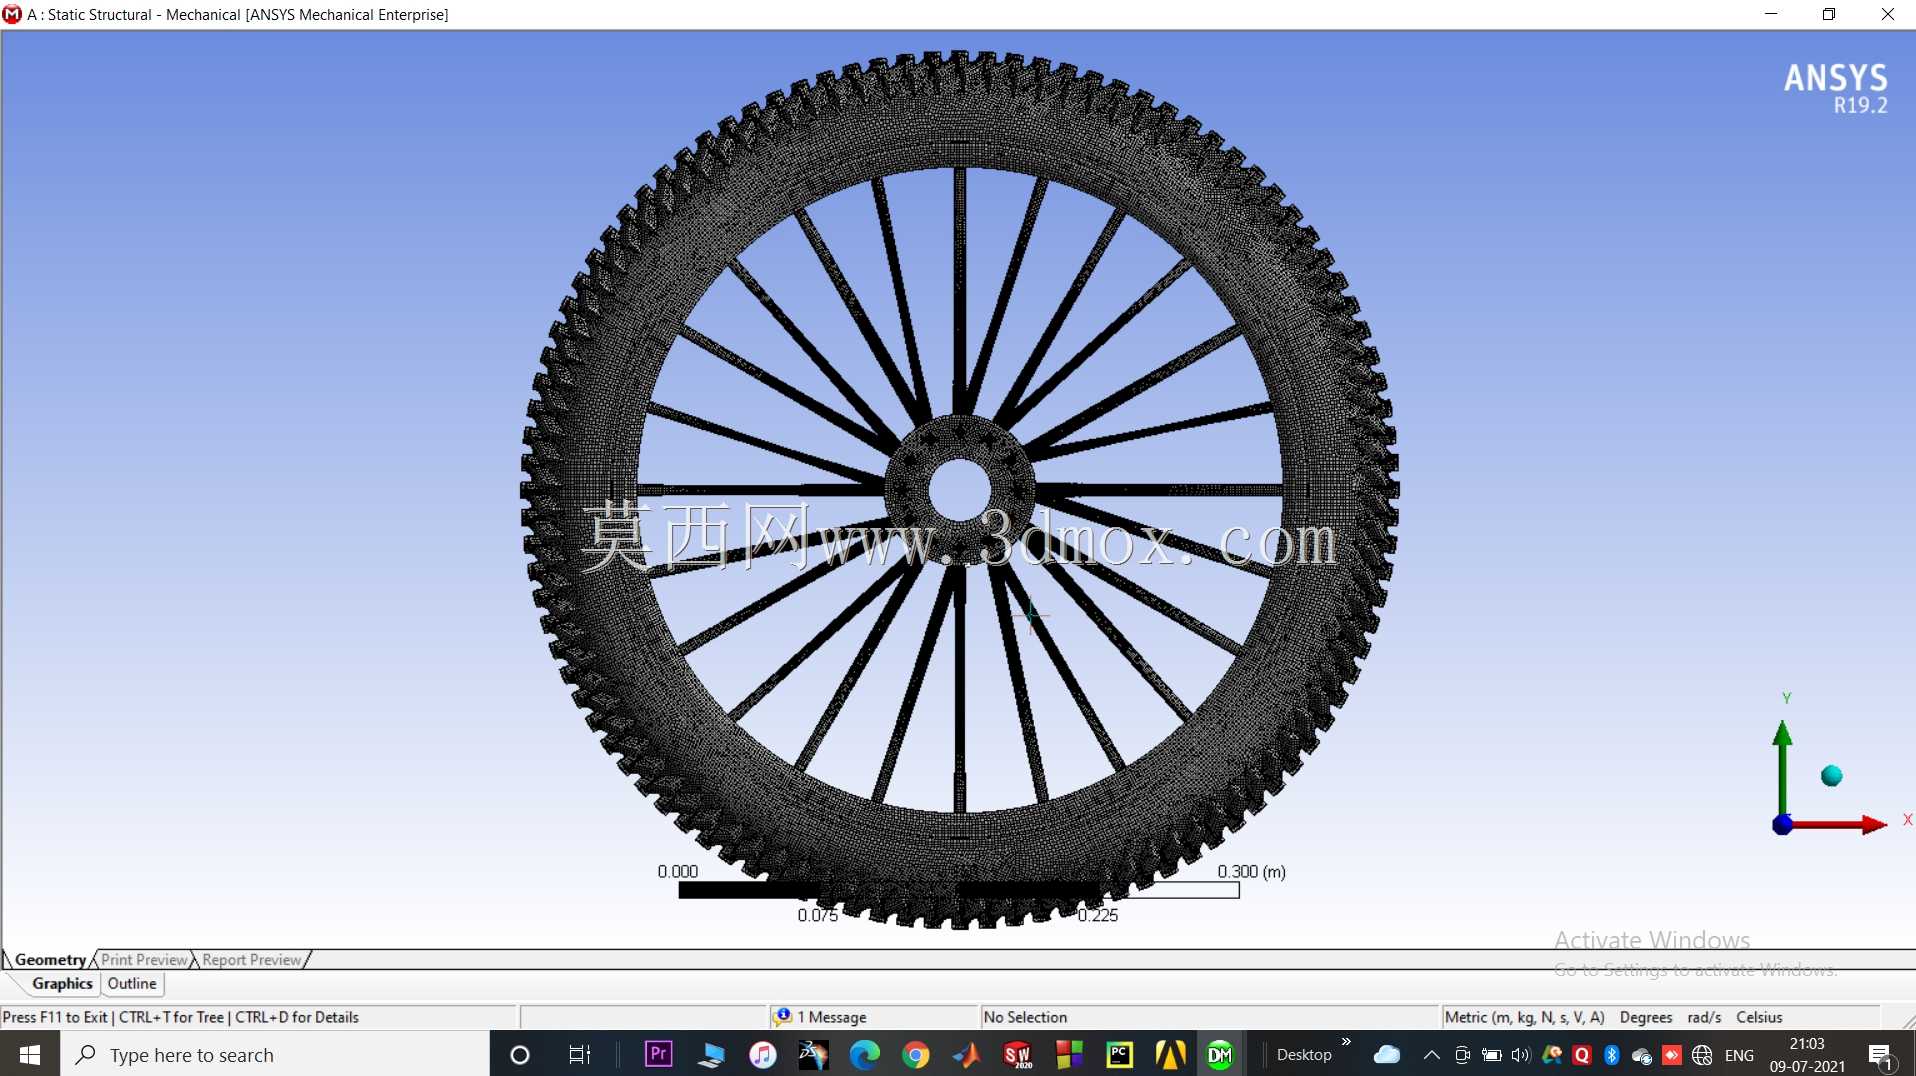Click the cyan isometric ball on triad
Image resolution: width=1916 pixels, height=1076 pixels.
(1831, 776)
